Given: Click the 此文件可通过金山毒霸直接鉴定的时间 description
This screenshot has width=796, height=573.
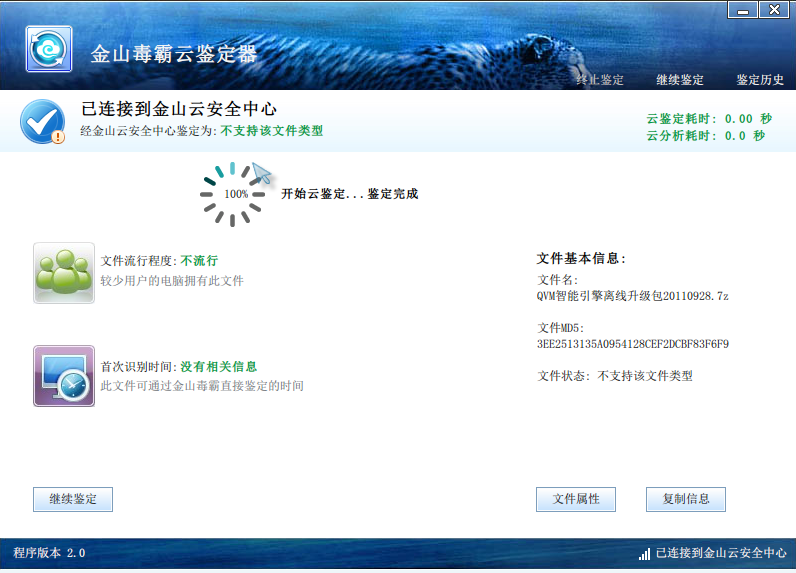Looking at the screenshot, I should tap(202, 386).
